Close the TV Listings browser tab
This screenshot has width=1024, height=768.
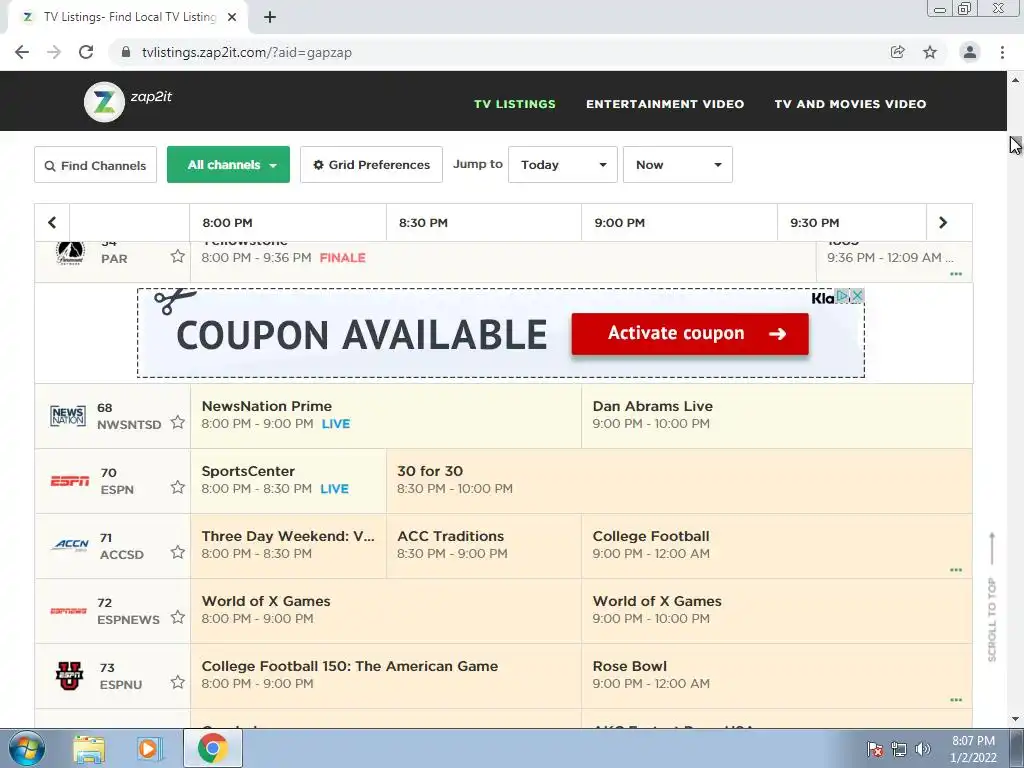[x=232, y=17]
